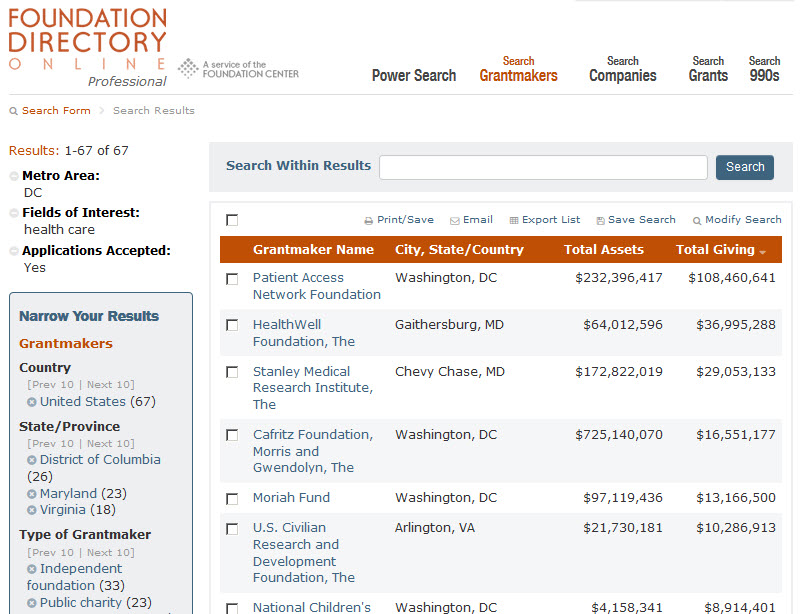Click the Print/Save icon
The height and width of the screenshot is (614, 806).
372,219
